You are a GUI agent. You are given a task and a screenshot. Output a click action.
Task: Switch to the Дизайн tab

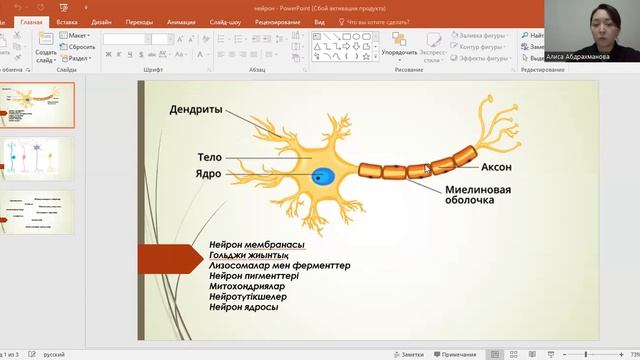coord(101,22)
